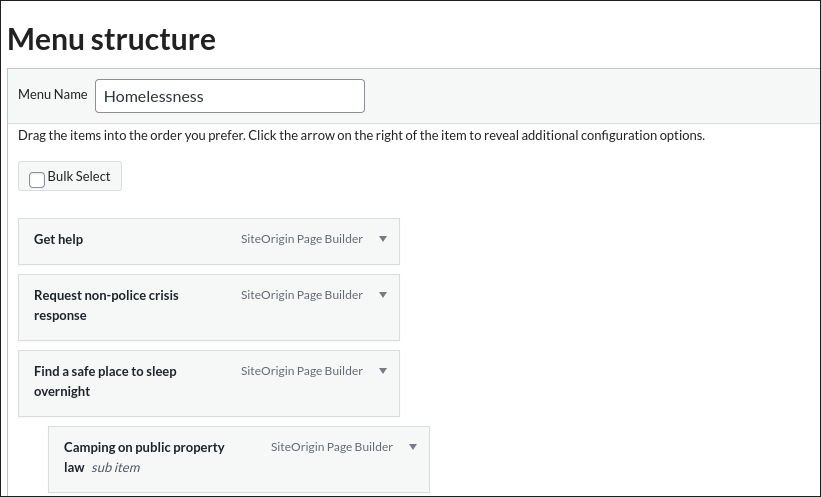
Task: Expand Request non-police crisis response options arrow
Action: pyautogui.click(x=382, y=295)
